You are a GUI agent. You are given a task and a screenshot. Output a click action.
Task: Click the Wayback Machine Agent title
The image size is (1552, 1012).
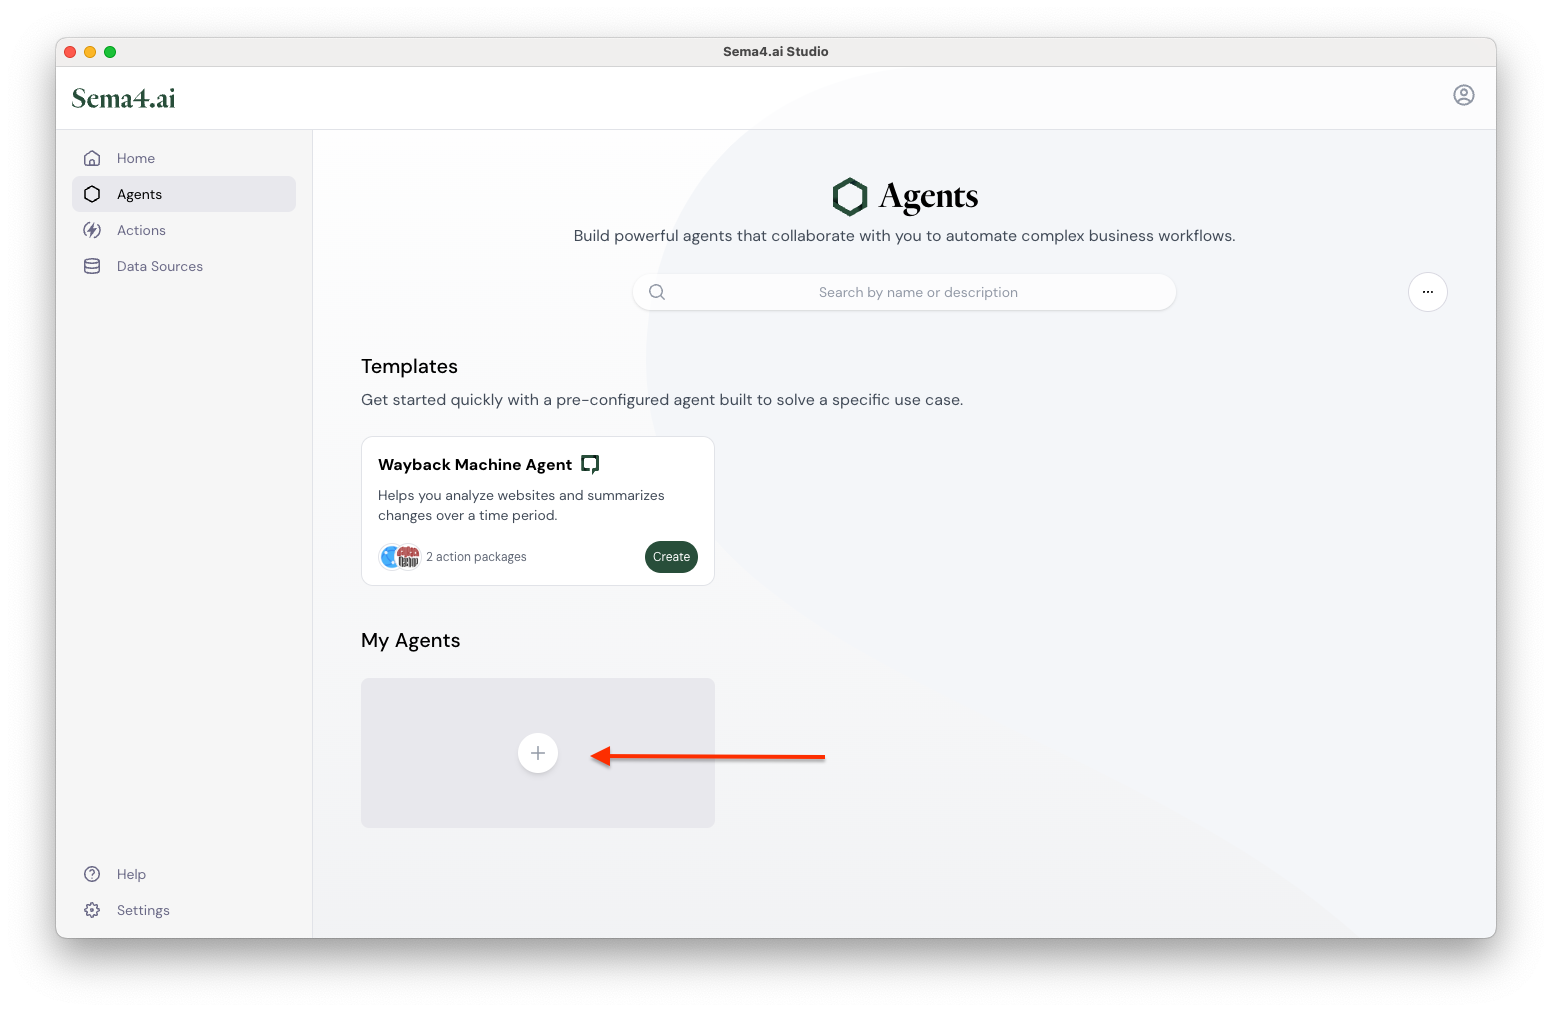point(475,465)
